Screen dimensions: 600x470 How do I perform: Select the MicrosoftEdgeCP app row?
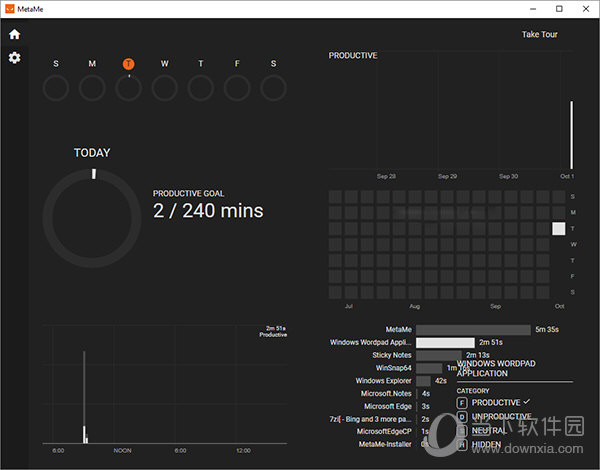point(393,431)
